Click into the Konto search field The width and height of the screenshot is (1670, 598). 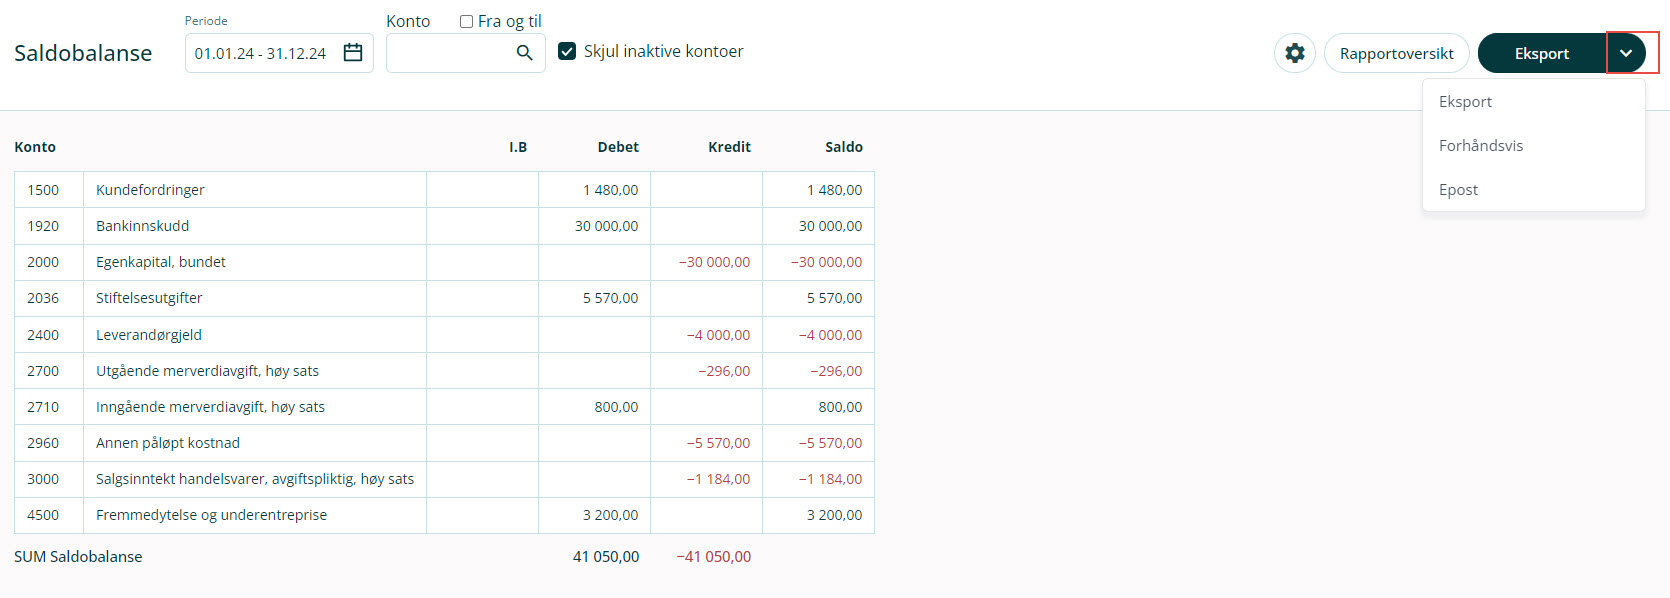(450, 53)
